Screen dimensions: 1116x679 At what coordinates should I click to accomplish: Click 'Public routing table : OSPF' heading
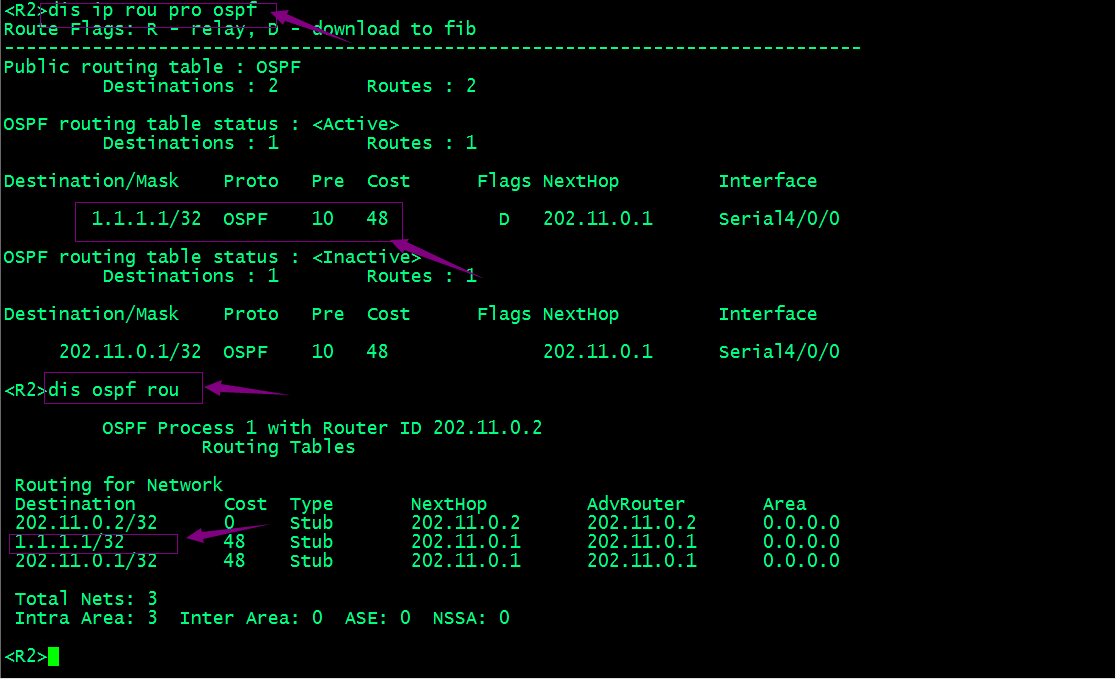[x=152, y=67]
